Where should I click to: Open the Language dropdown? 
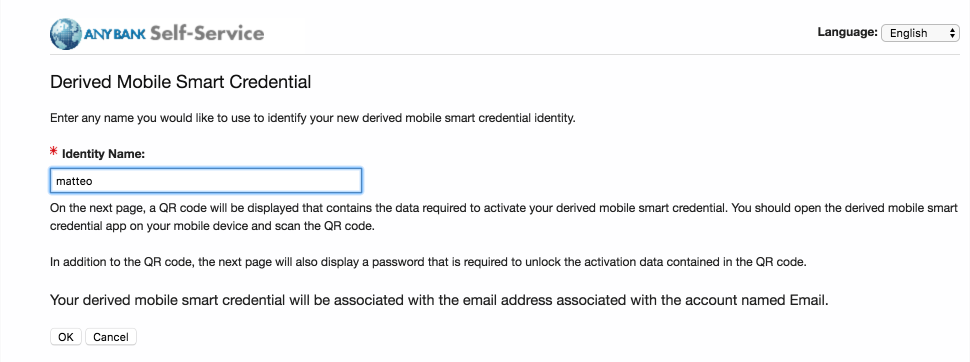click(x=920, y=33)
